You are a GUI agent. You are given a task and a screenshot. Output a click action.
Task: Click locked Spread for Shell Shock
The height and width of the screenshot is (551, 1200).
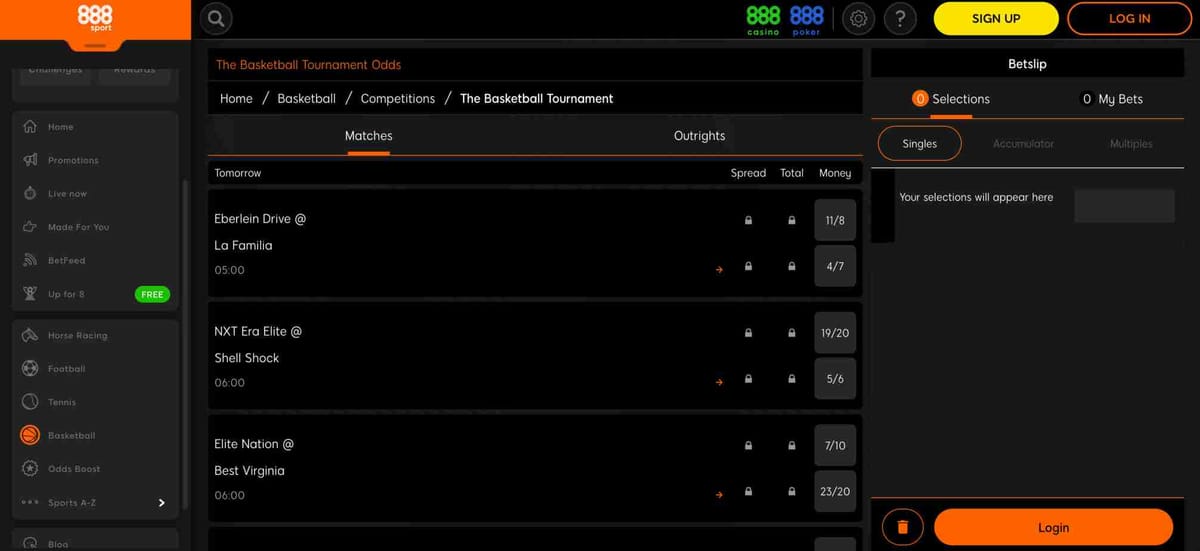748,379
